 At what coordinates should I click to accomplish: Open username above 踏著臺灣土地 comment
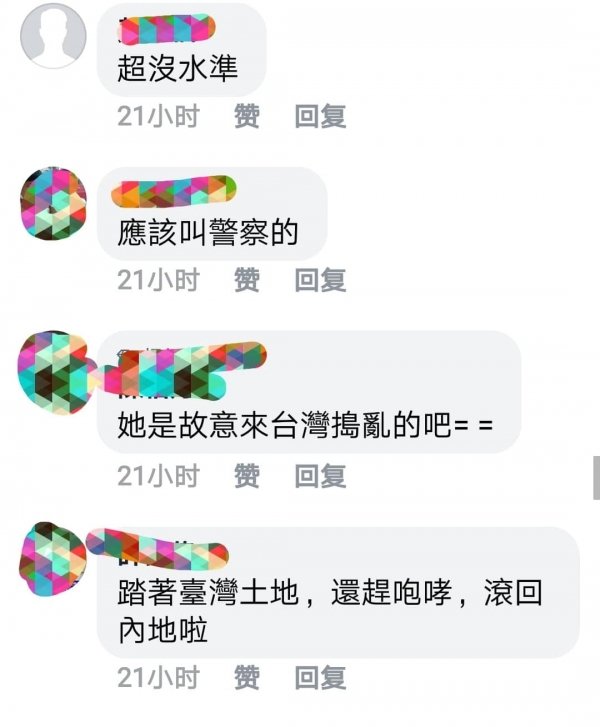click(x=158, y=548)
